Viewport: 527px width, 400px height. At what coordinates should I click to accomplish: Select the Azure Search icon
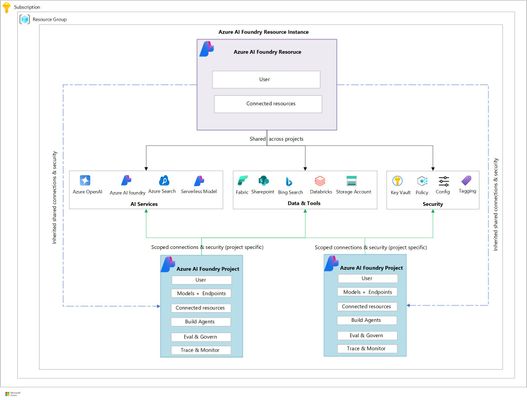pyautogui.click(x=164, y=181)
